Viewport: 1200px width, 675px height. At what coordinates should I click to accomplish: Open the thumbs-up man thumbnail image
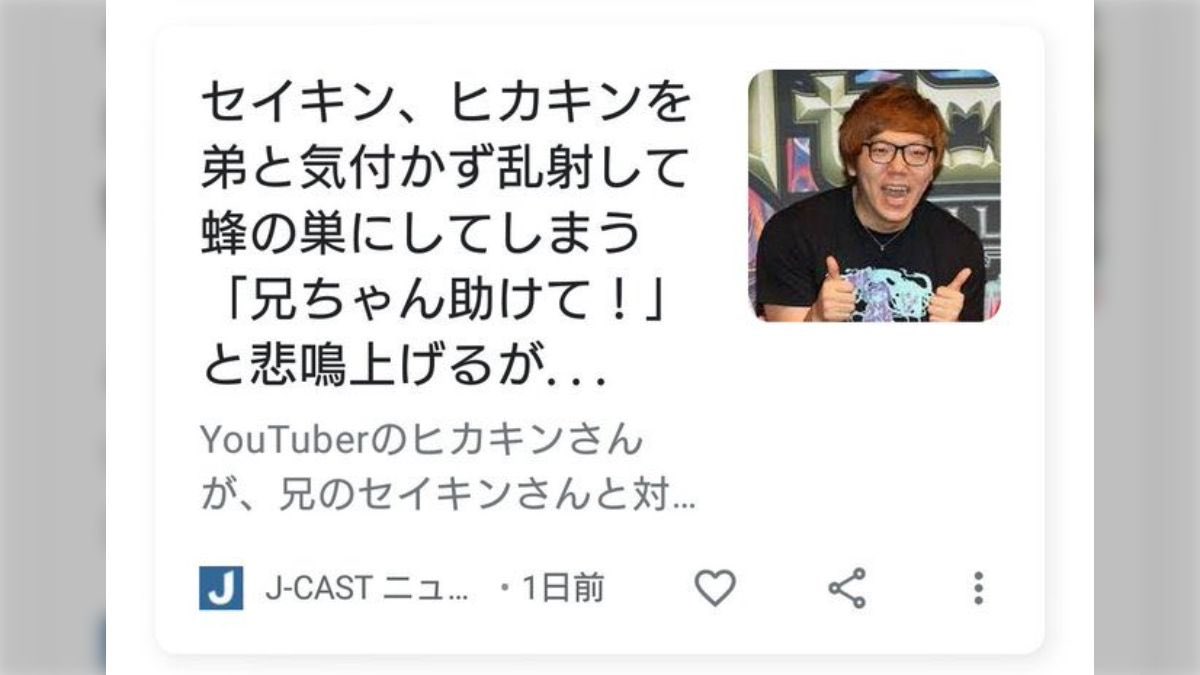[874, 195]
